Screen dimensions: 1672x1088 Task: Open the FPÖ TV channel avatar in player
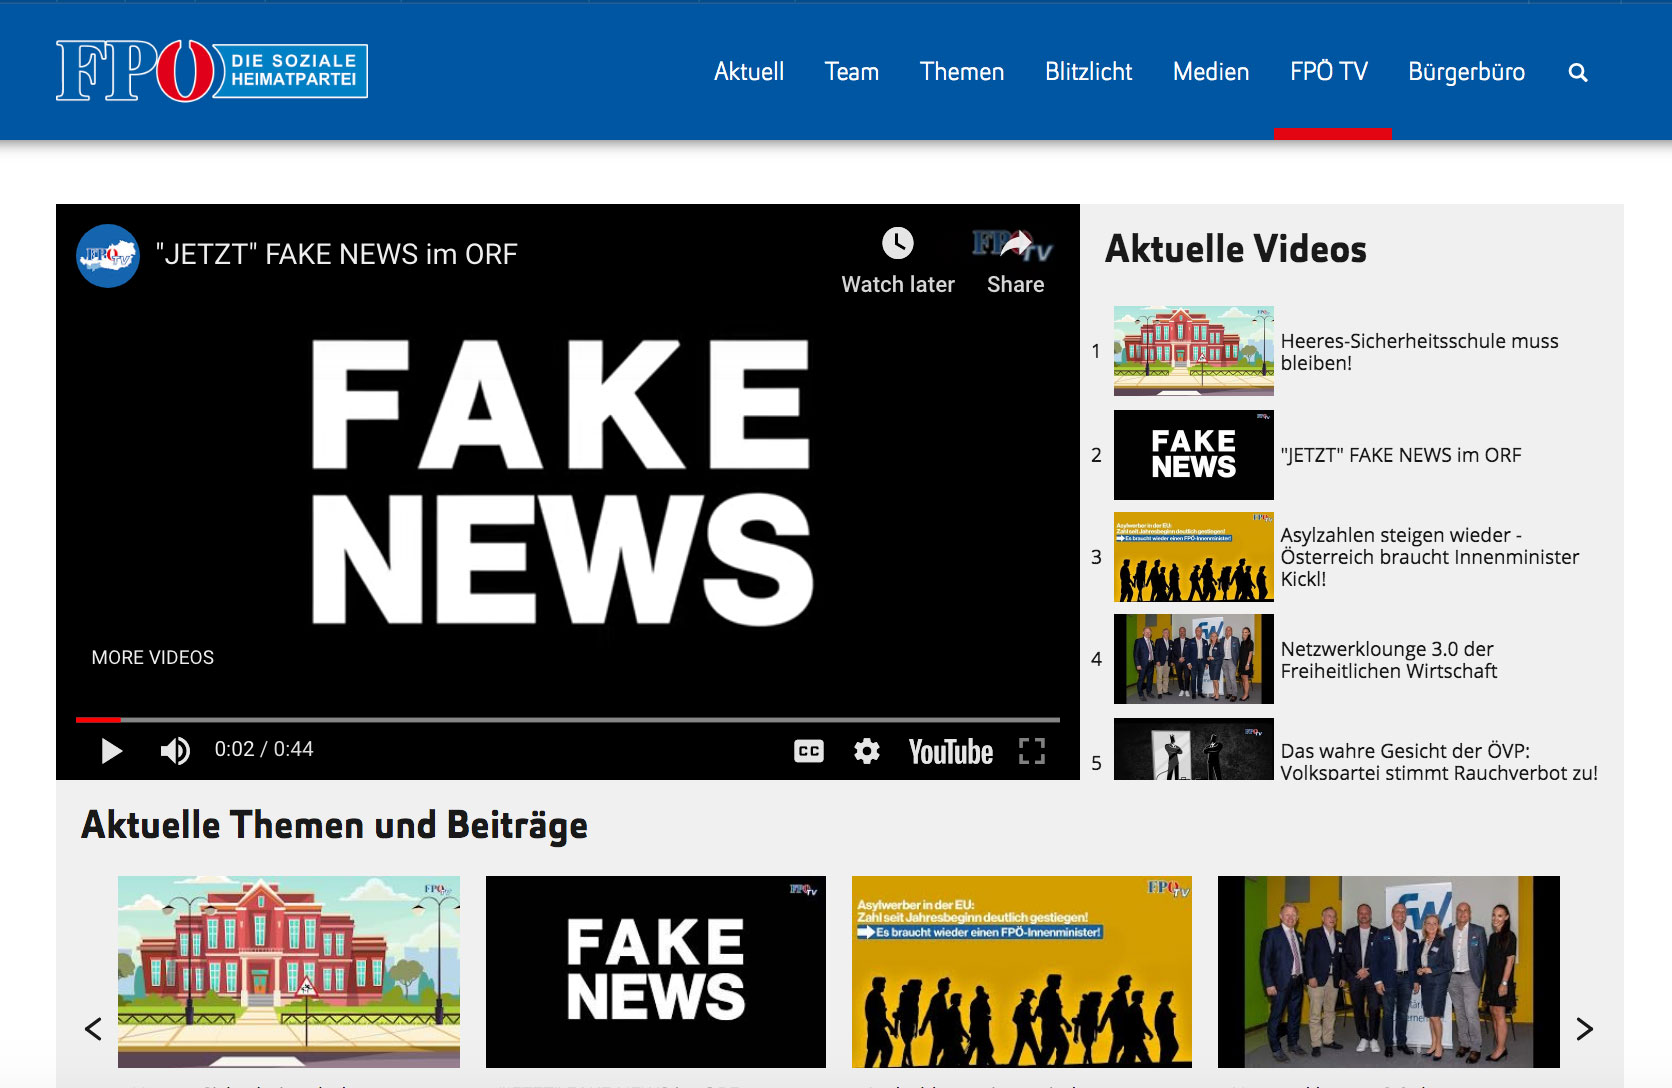click(x=108, y=256)
